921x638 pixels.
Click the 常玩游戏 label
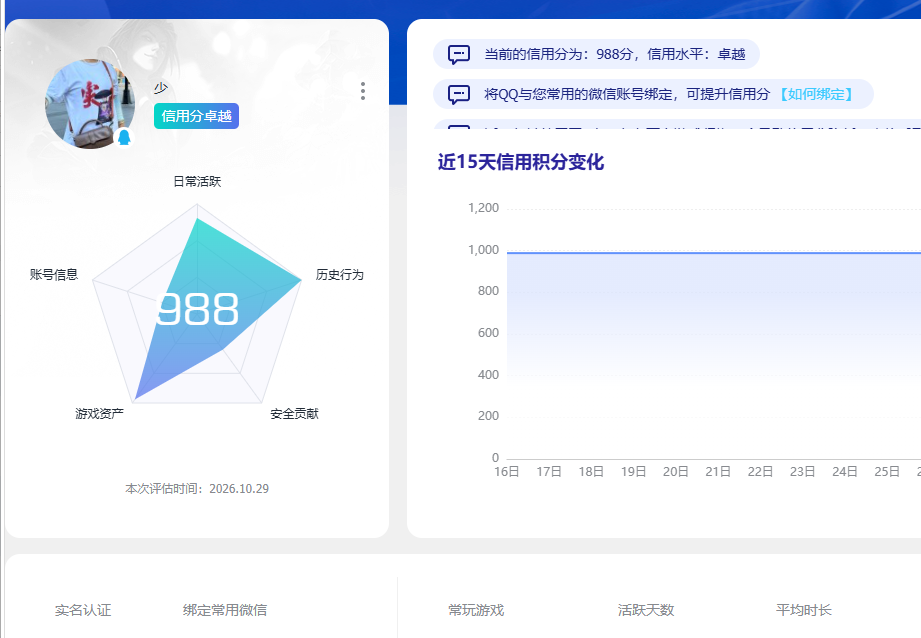pyautogui.click(x=476, y=610)
